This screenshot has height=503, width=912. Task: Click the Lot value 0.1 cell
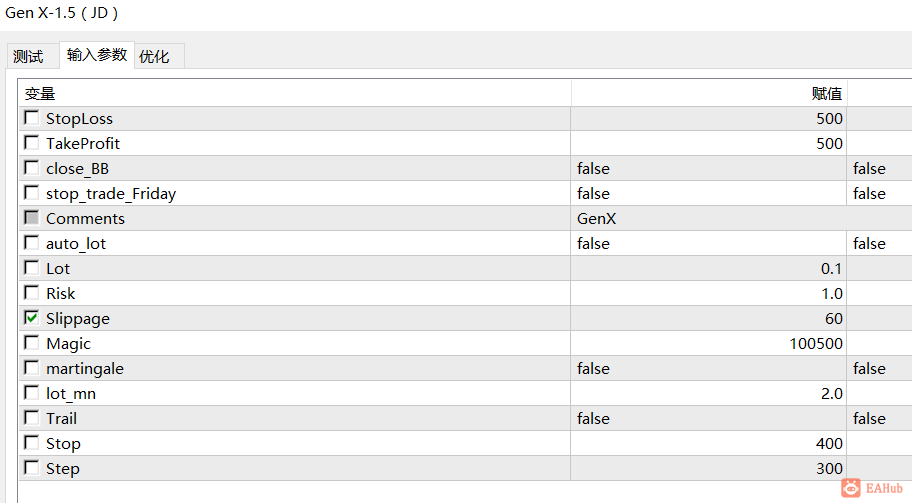click(x=709, y=268)
